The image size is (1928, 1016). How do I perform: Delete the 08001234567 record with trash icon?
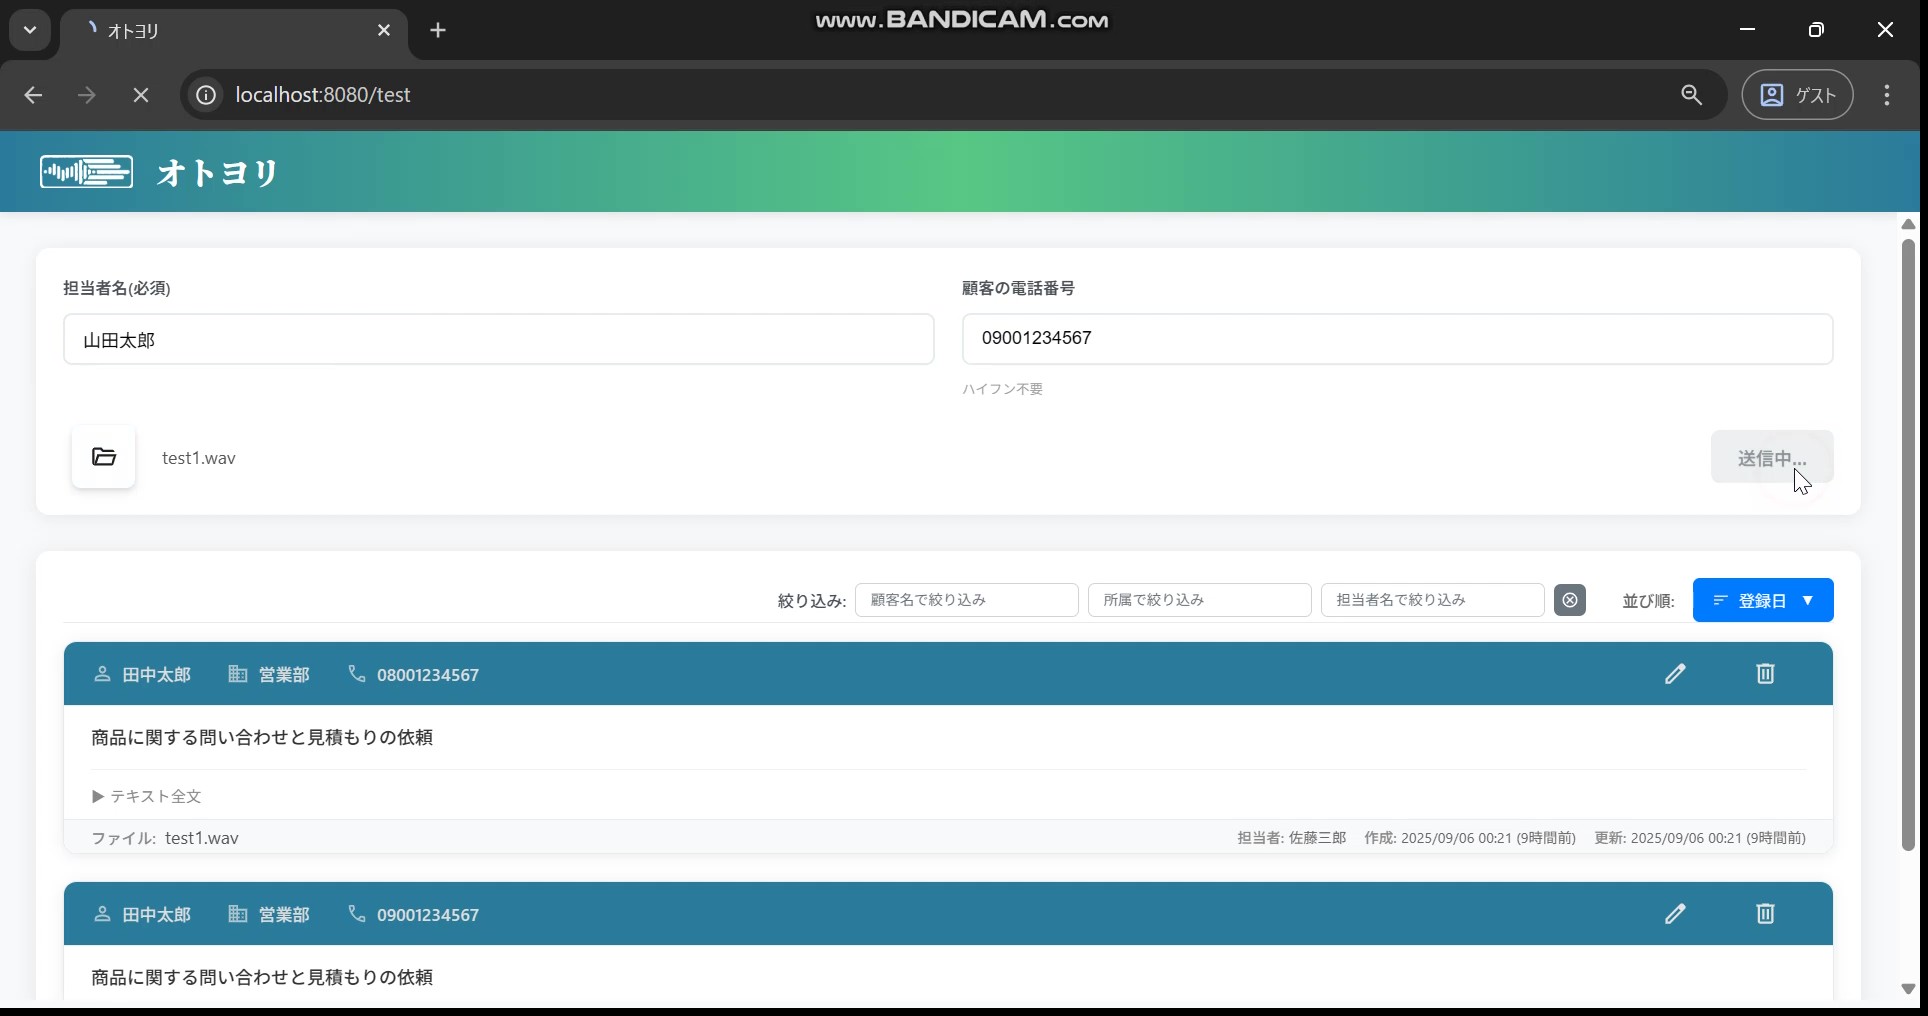pos(1765,674)
